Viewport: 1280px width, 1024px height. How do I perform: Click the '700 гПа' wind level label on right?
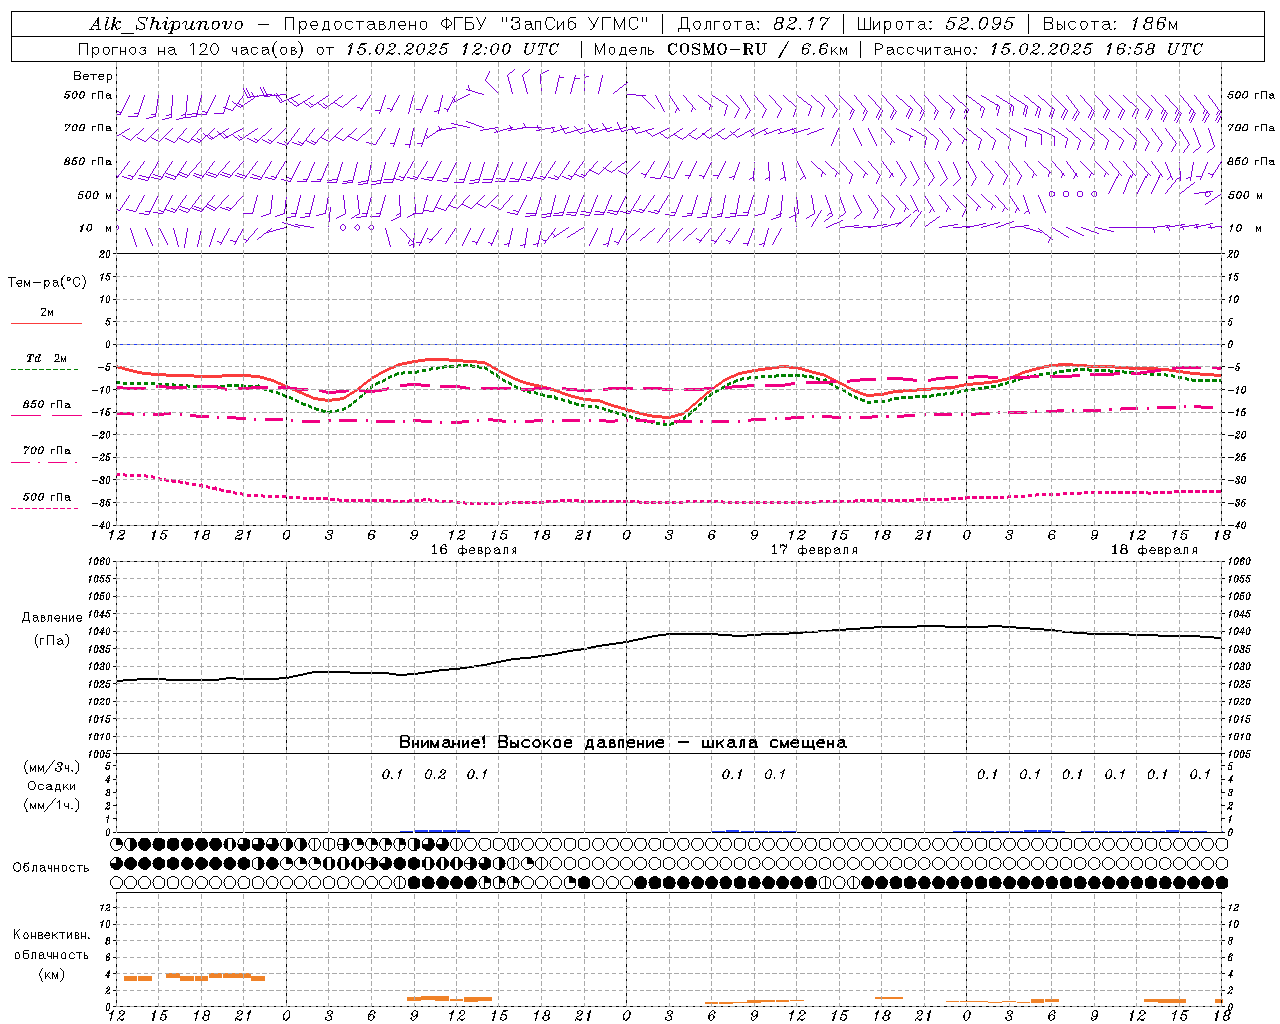[x=1251, y=128]
